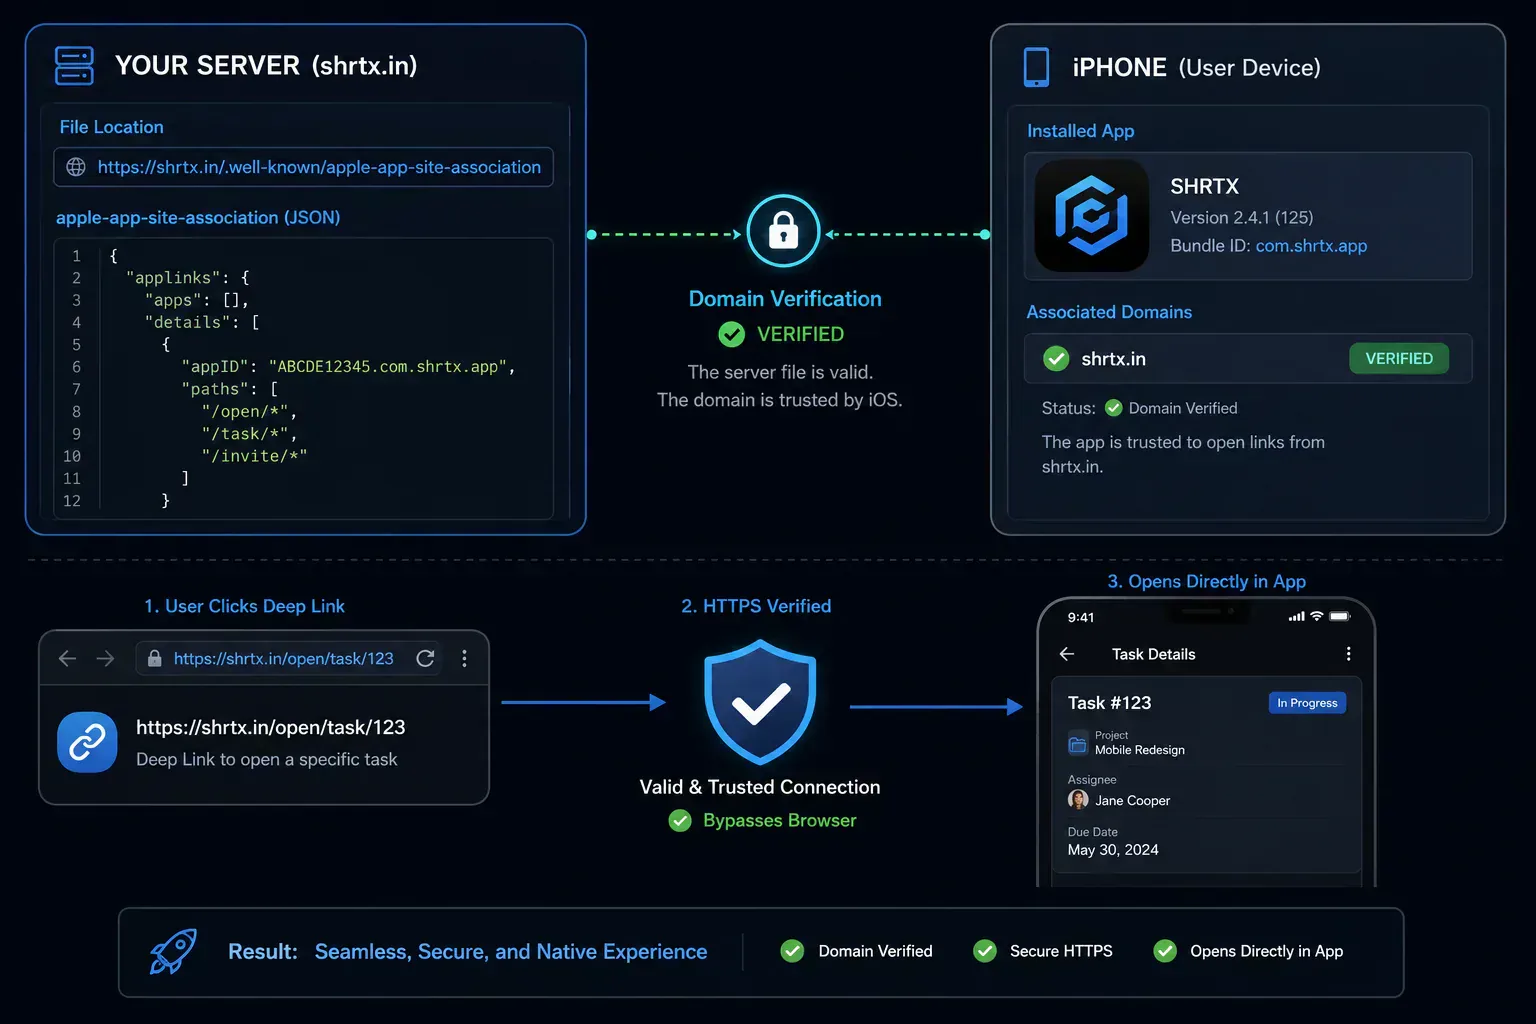Open Task Details overflow menu dots
The height and width of the screenshot is (1024, 1536).
coord(1348,653)
